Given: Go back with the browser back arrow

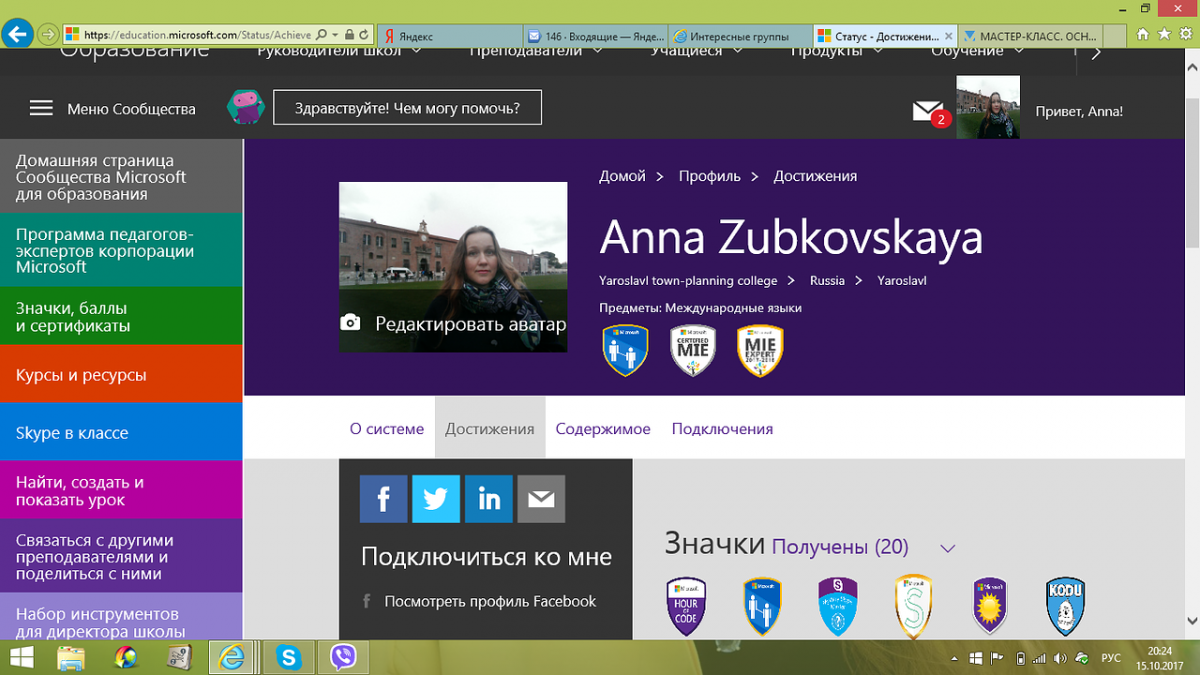Looking at the screenshot, I should (x=16, y=35).
